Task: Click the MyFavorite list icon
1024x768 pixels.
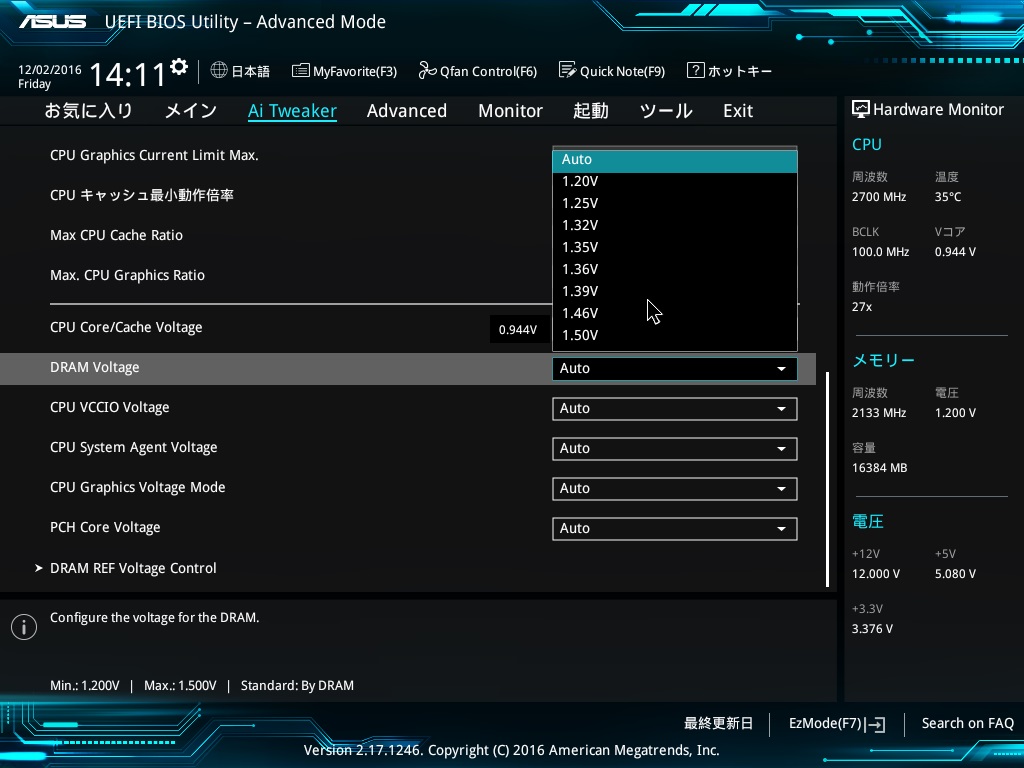Action: coord(300,71)
